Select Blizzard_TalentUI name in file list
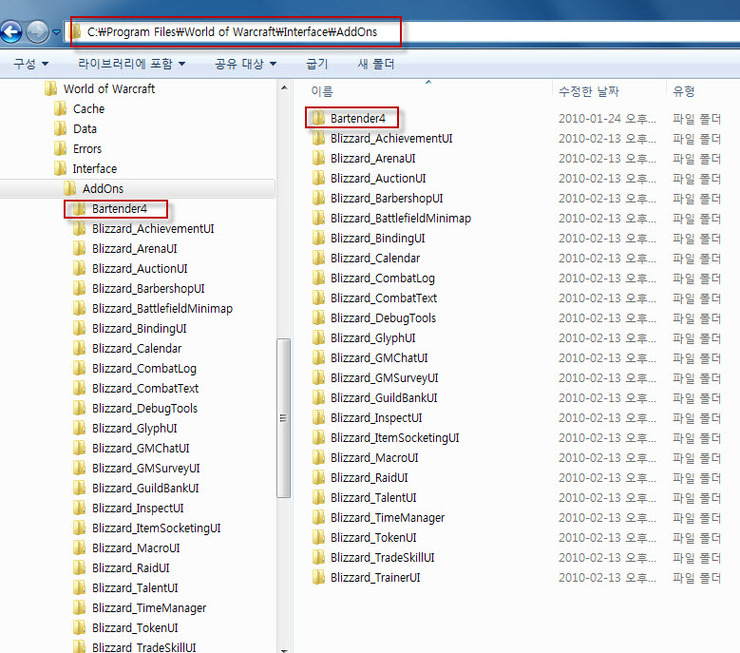740x653 pixels. (373, 498)
